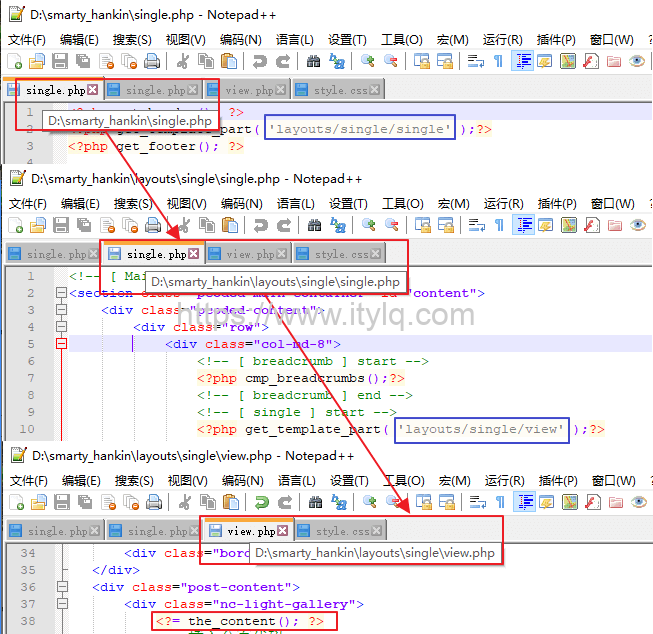The image size is (653, 634).
Task: Collapse the fold marker on line 36
Action: coord(61,587)
